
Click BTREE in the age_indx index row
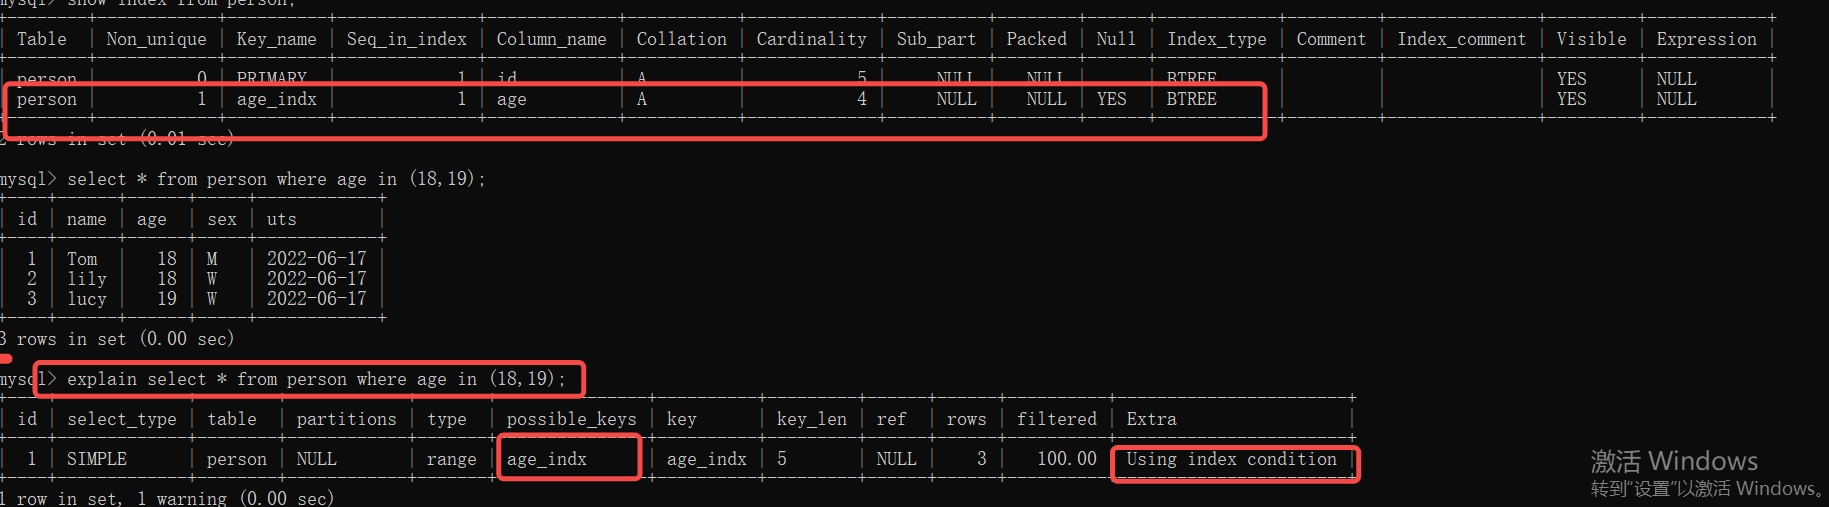pyautogui.click(x=1191, y=99)
